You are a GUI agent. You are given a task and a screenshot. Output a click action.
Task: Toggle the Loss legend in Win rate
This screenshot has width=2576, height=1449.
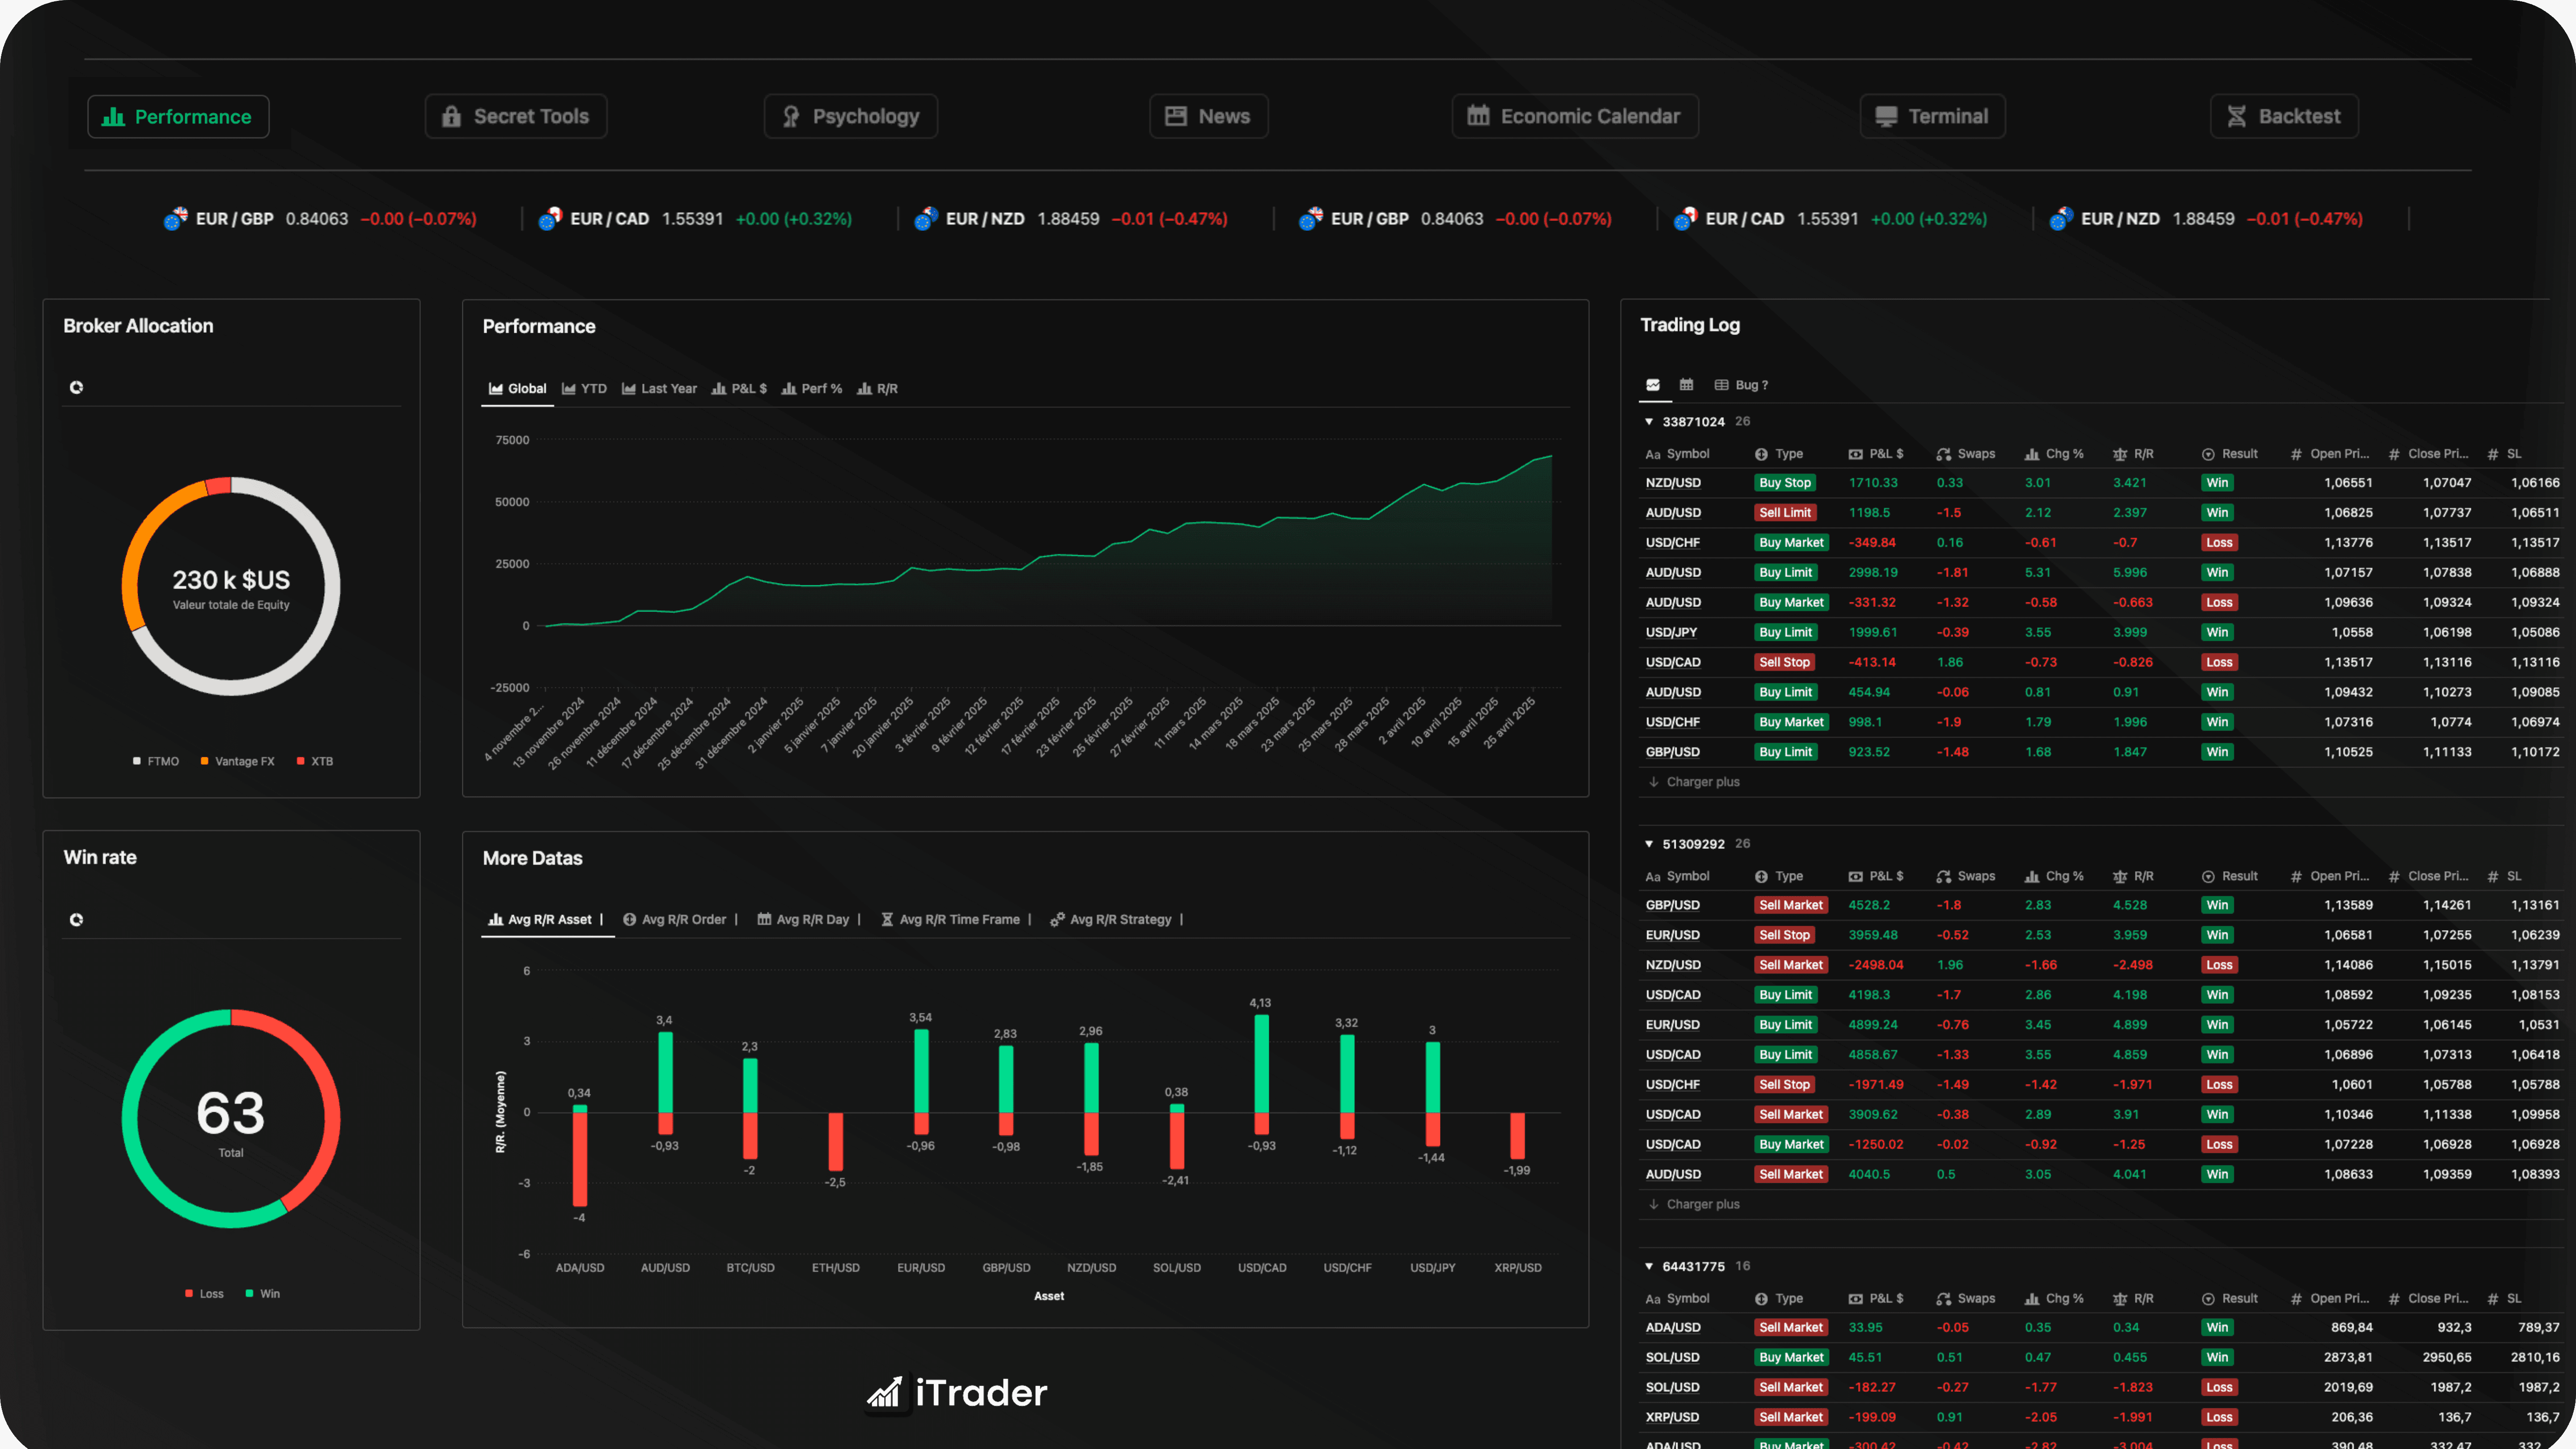[205, 1293]
